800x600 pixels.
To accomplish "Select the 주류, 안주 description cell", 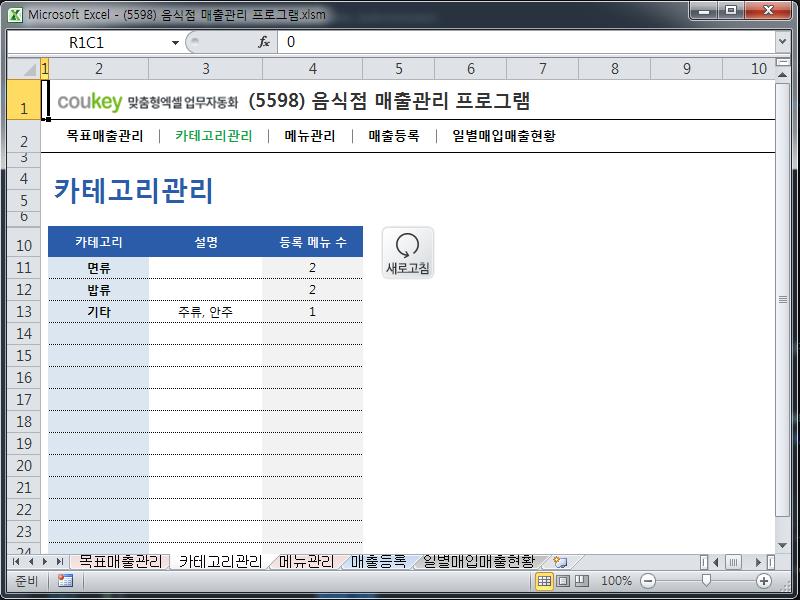I will (x=206, y=312).
